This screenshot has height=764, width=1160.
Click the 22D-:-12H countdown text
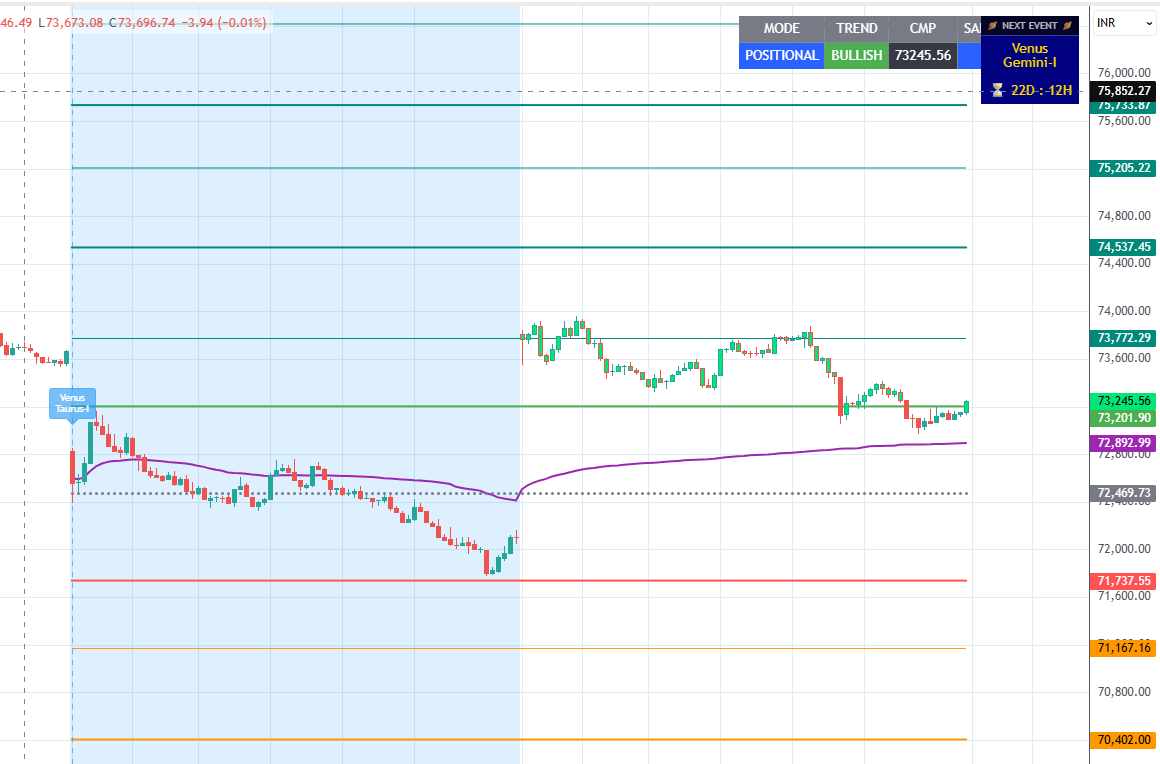(x=1041, y=90)
